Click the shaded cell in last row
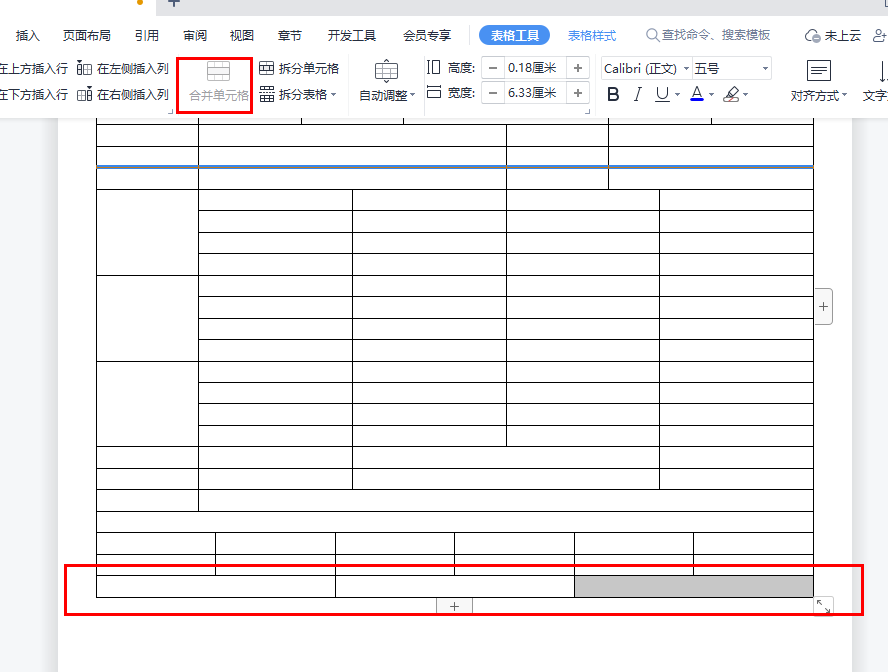This screenshot has width=888, height=672. (694, 587)
